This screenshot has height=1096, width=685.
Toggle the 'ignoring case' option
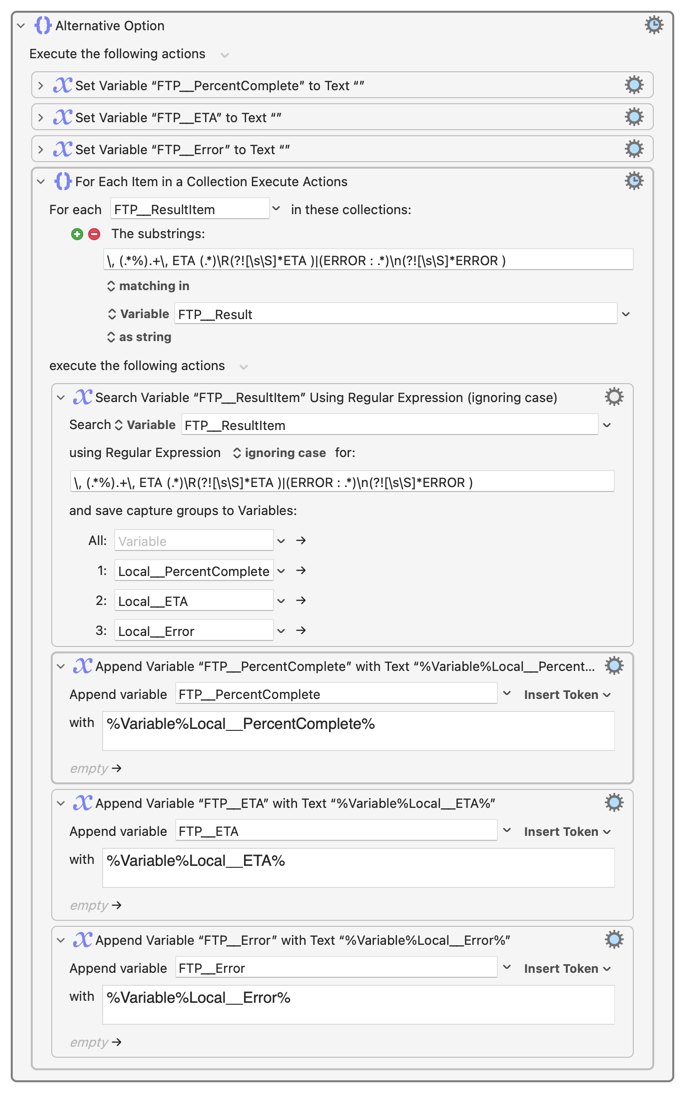click(x=279, y=453)
